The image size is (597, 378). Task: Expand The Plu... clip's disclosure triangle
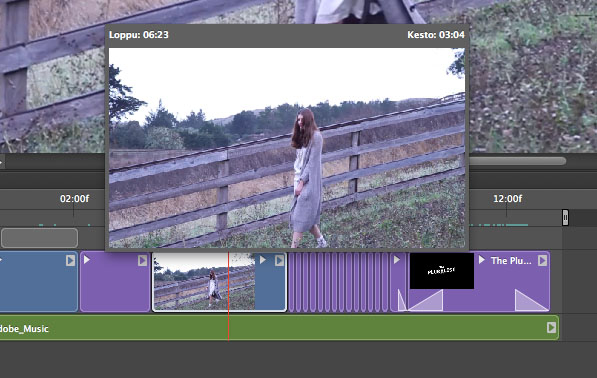coord(482,260)
